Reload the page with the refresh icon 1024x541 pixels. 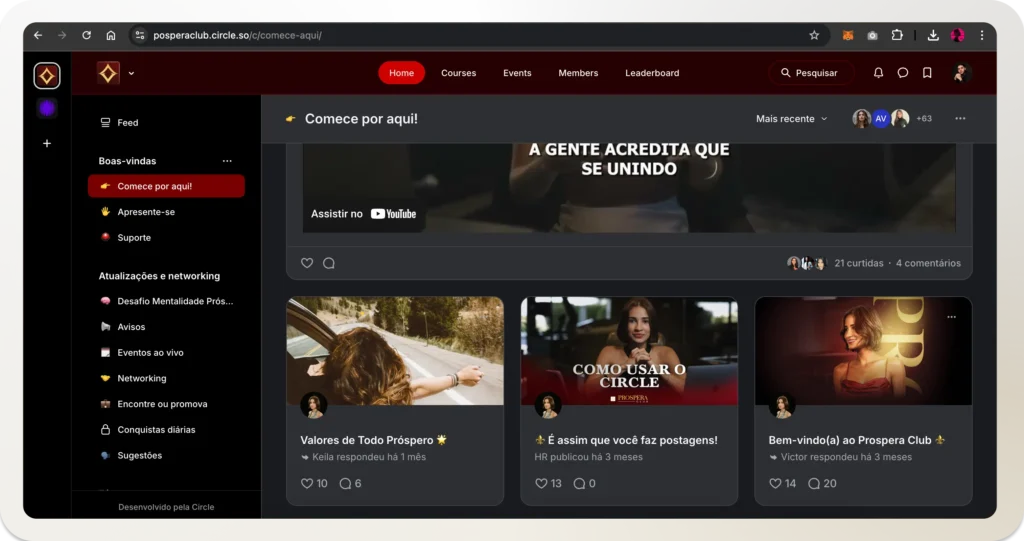(86, 35)
